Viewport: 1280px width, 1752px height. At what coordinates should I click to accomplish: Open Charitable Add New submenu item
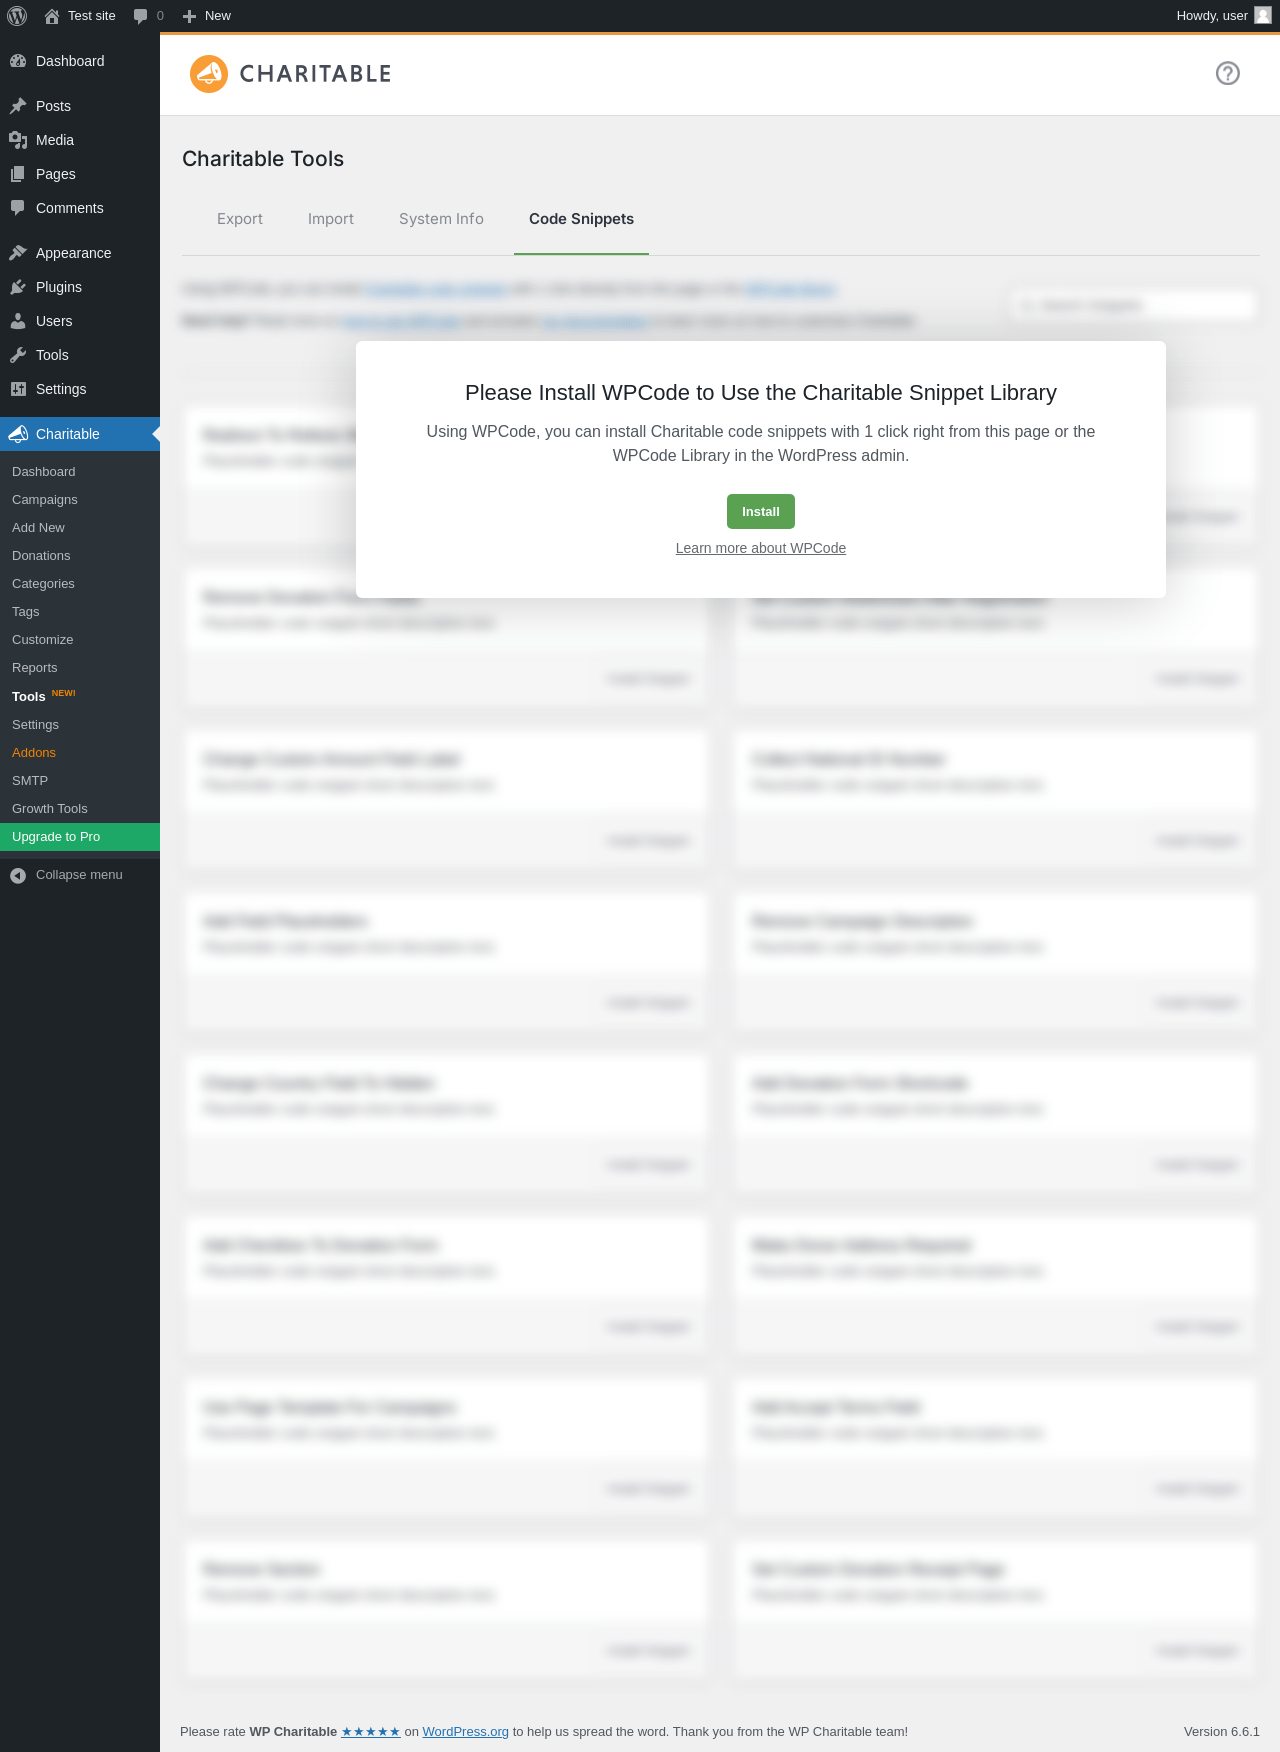coord(80,528)
